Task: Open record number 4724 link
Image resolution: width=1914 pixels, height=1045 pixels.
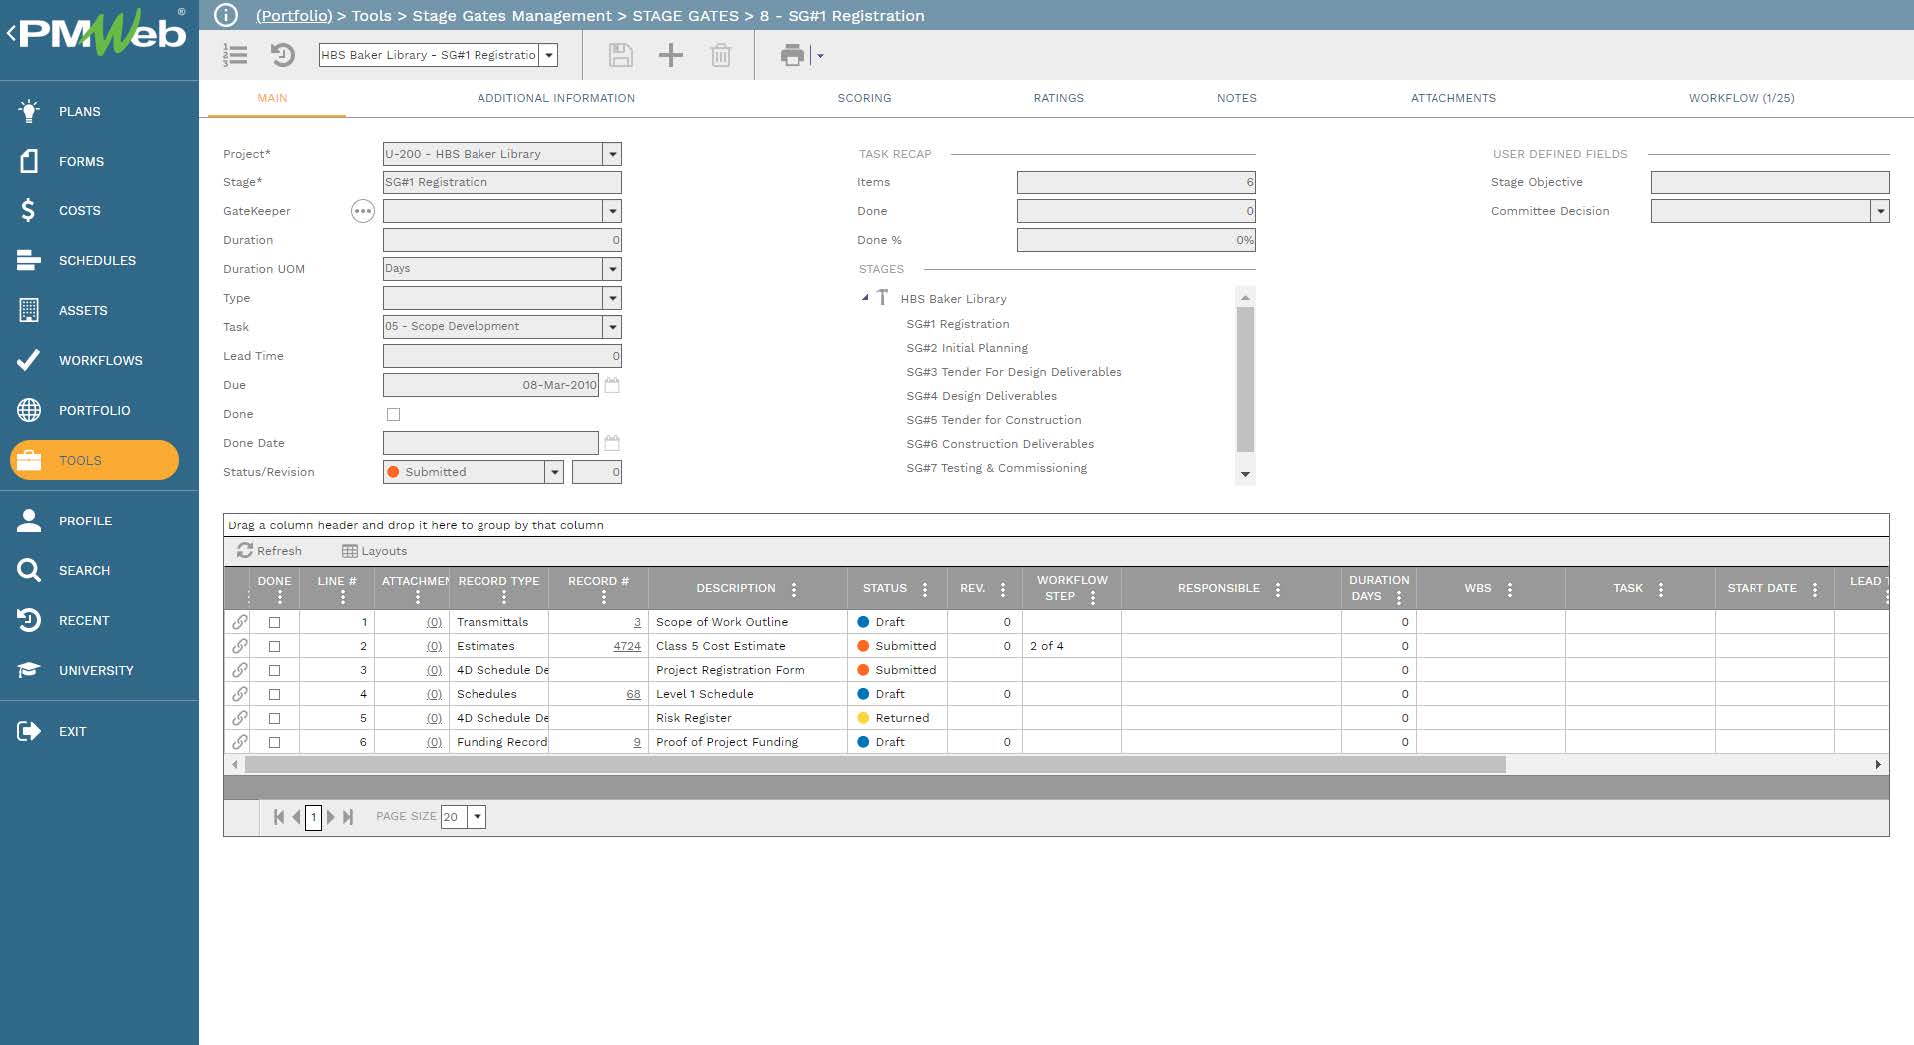Action: 627,646
